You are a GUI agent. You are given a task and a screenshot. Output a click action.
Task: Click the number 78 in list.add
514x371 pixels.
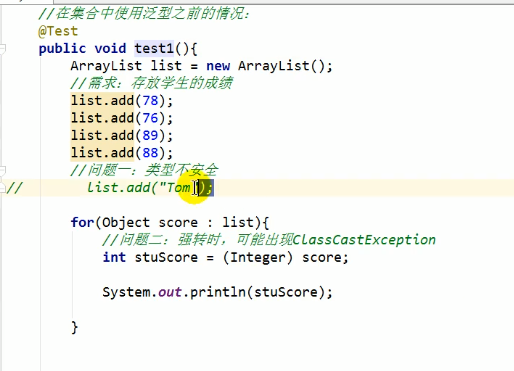(x=150, y=100)
